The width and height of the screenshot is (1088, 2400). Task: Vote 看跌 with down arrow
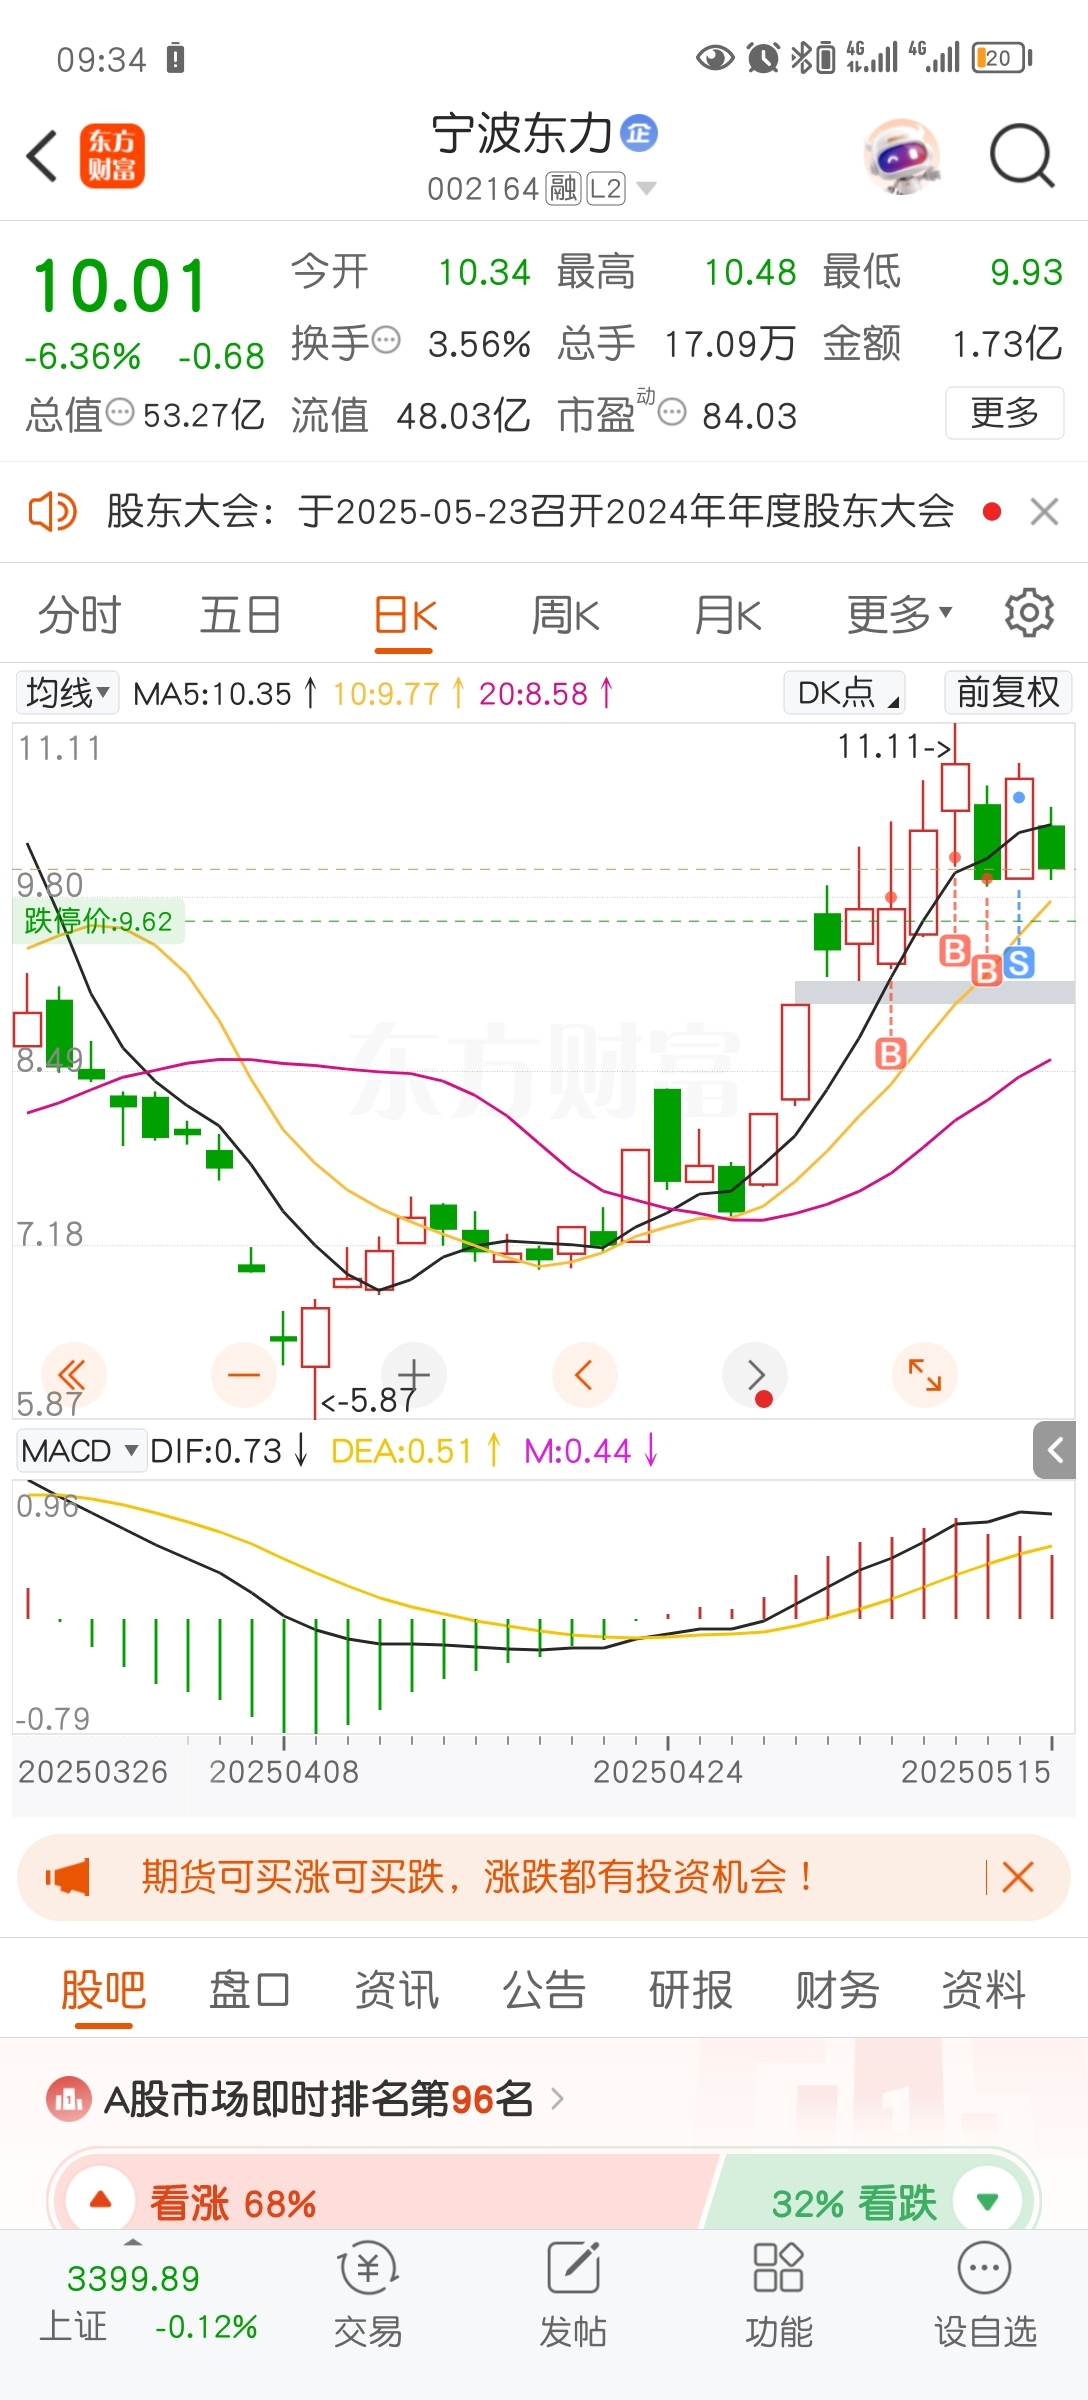tap(987, 2201)
